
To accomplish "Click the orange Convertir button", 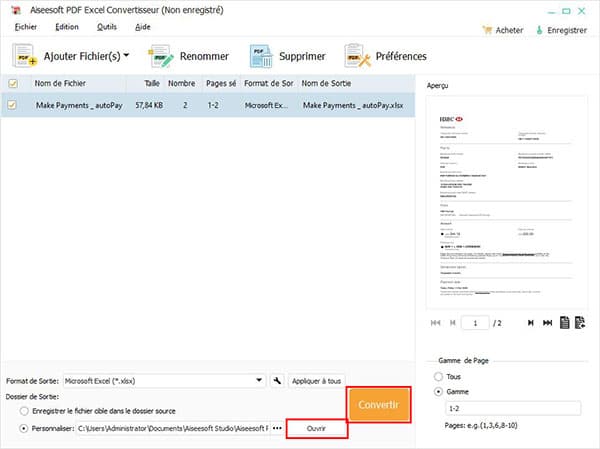I will pyautogui.click(x=379, y=405).
